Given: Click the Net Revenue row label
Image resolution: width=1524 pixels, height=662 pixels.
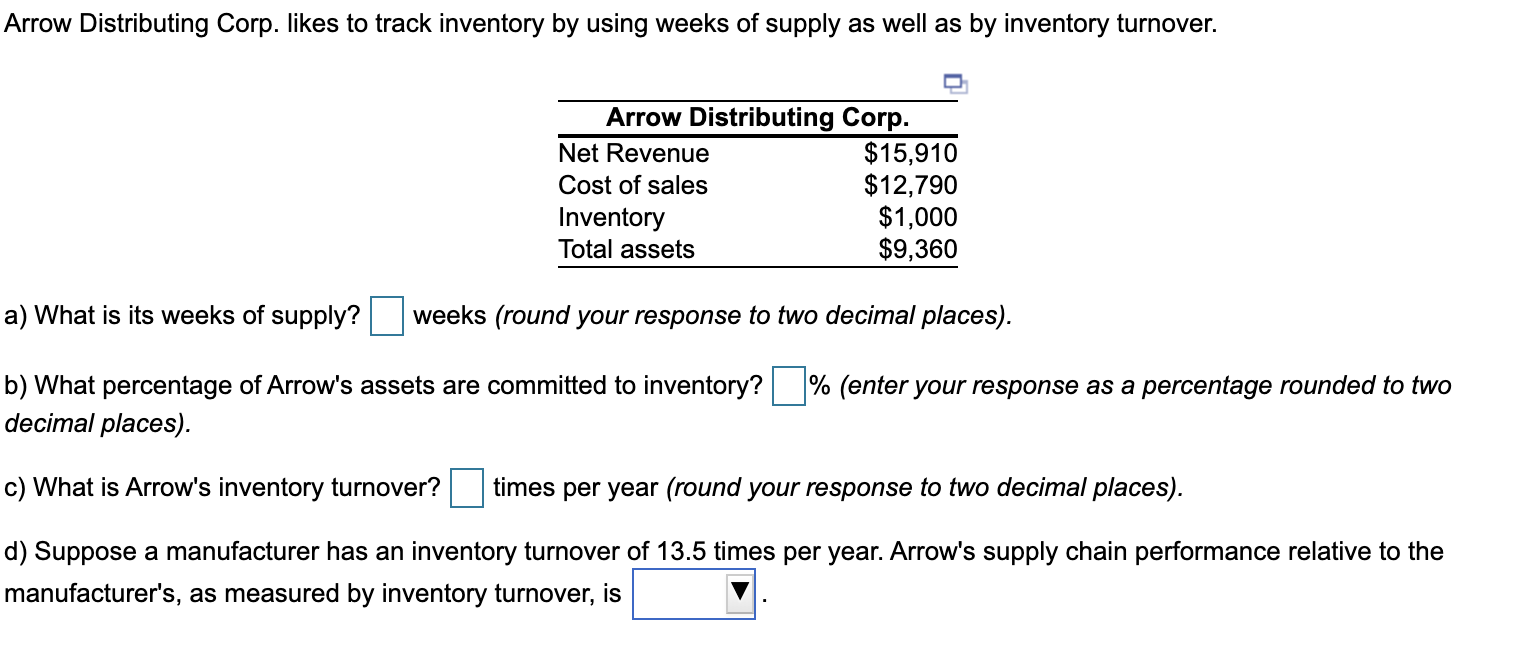Looking at the screenshot, I should coord(632,153).
